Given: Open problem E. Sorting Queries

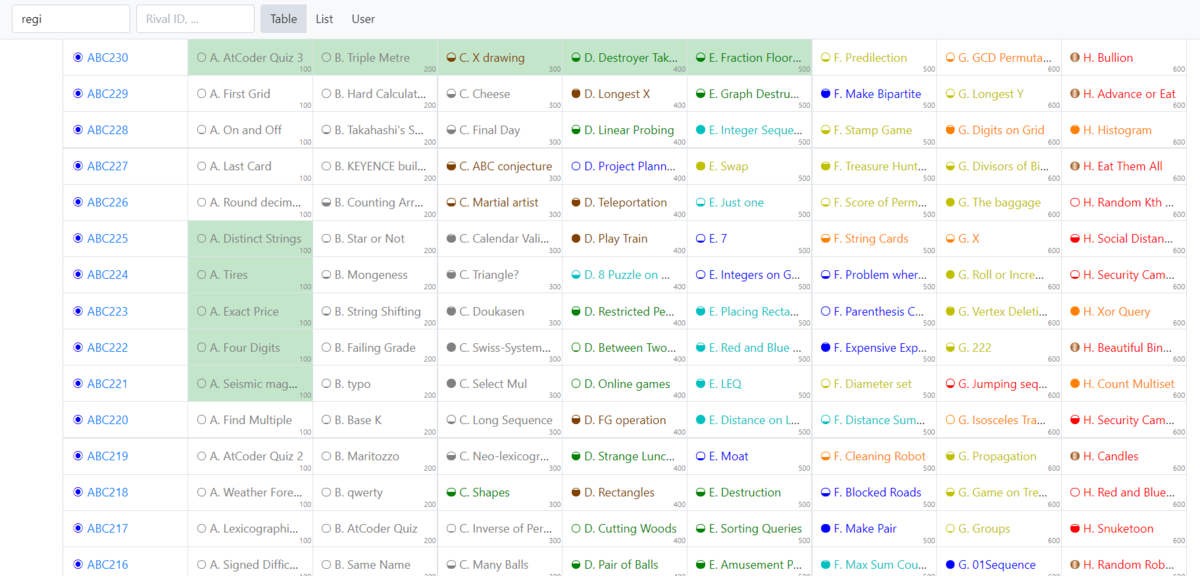Looking at the screenshot, I should [x=756, y=529].
